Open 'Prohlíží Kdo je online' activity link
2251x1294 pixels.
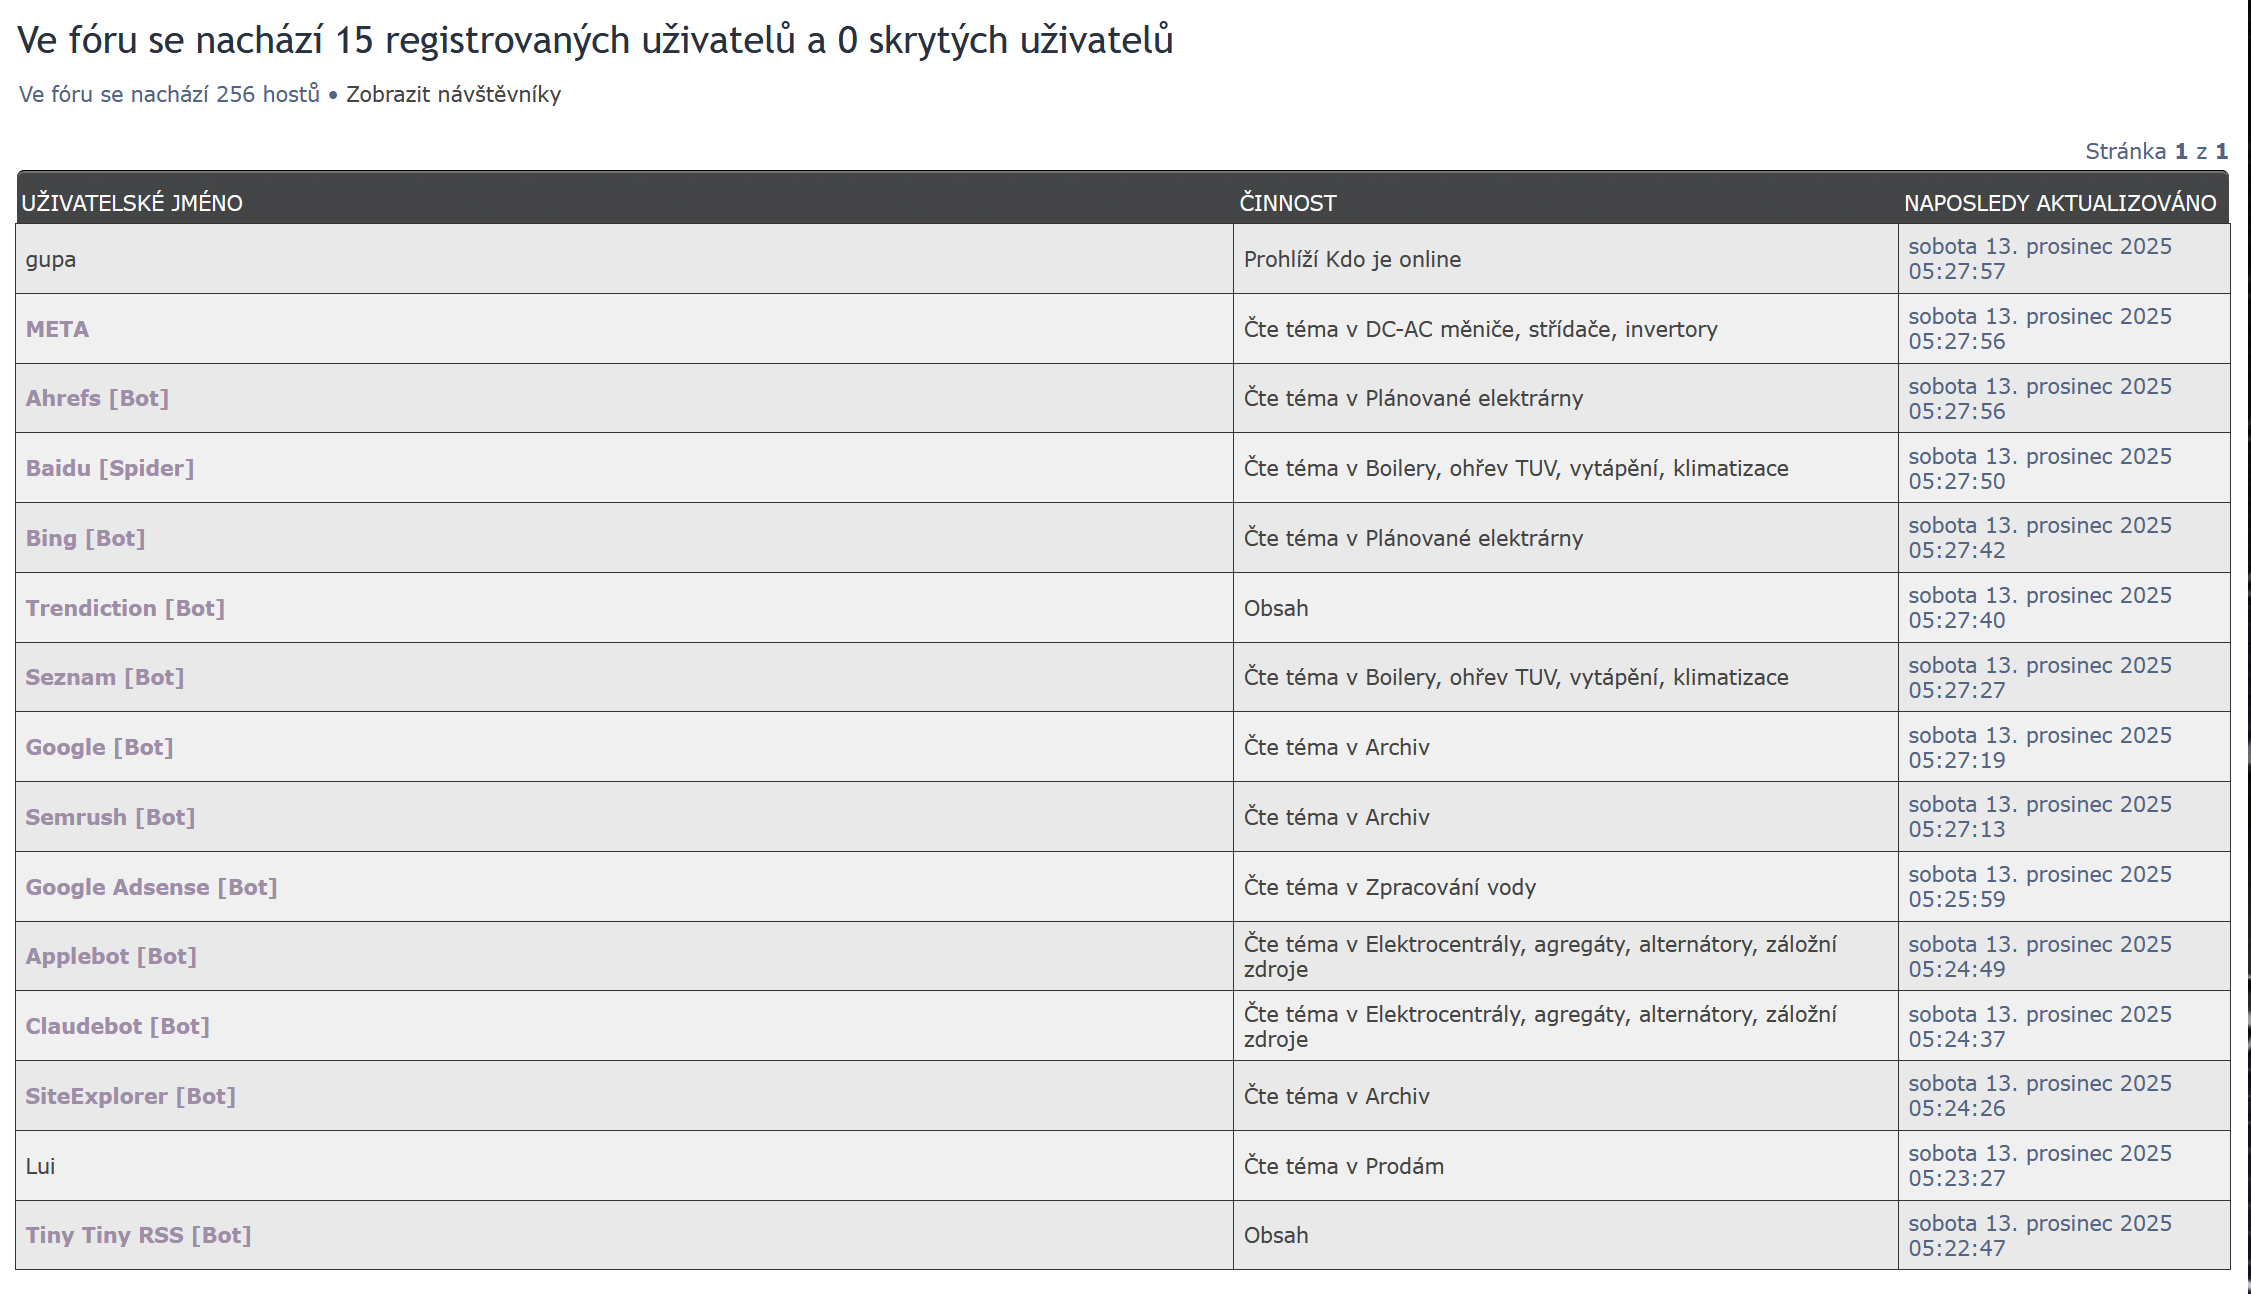1351,259
